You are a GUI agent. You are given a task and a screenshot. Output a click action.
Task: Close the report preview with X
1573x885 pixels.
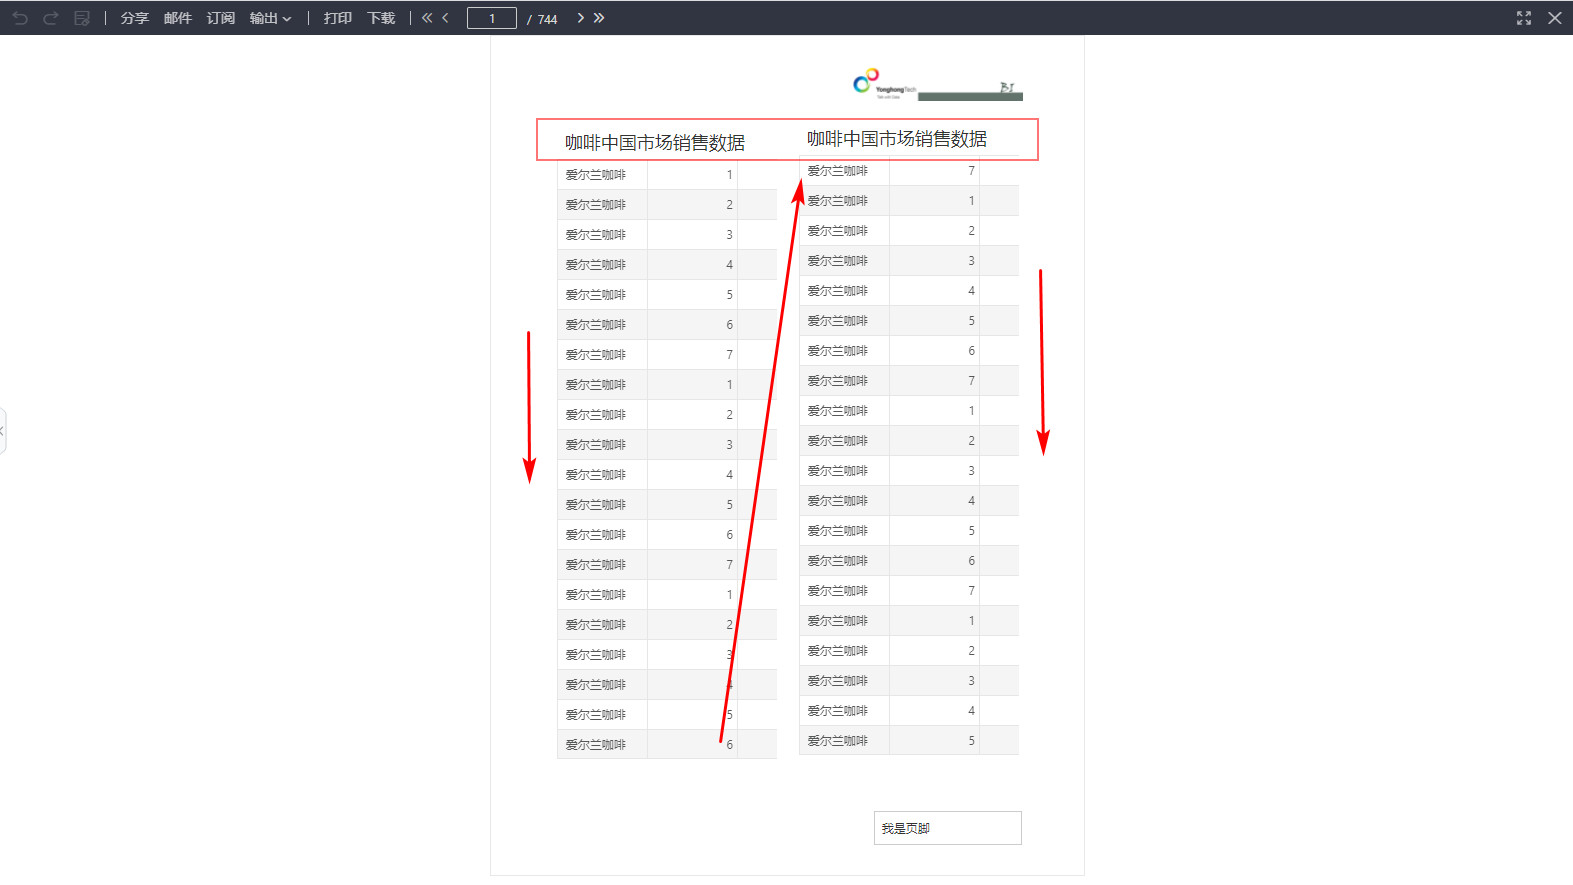1555,18
